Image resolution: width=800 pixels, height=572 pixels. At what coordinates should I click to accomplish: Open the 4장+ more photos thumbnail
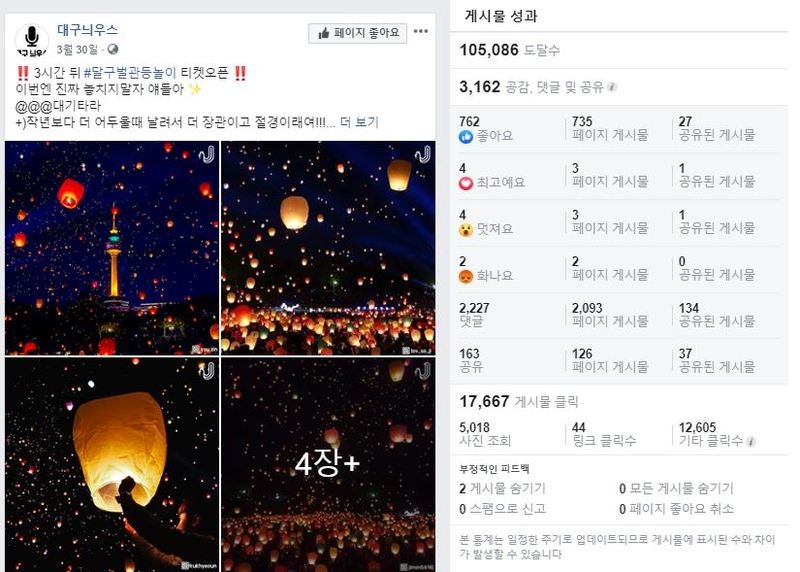click(328, 464)
